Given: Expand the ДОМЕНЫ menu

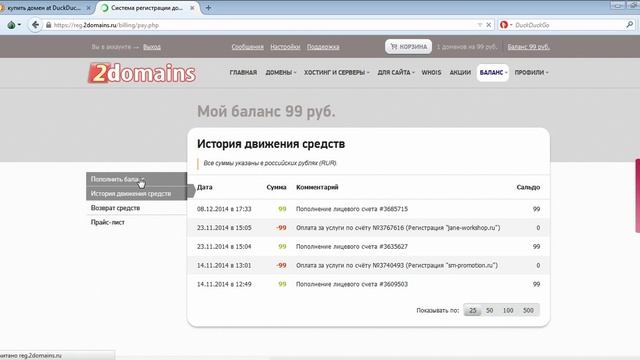Looking at the screenshot, I should (x=281, y=73).
